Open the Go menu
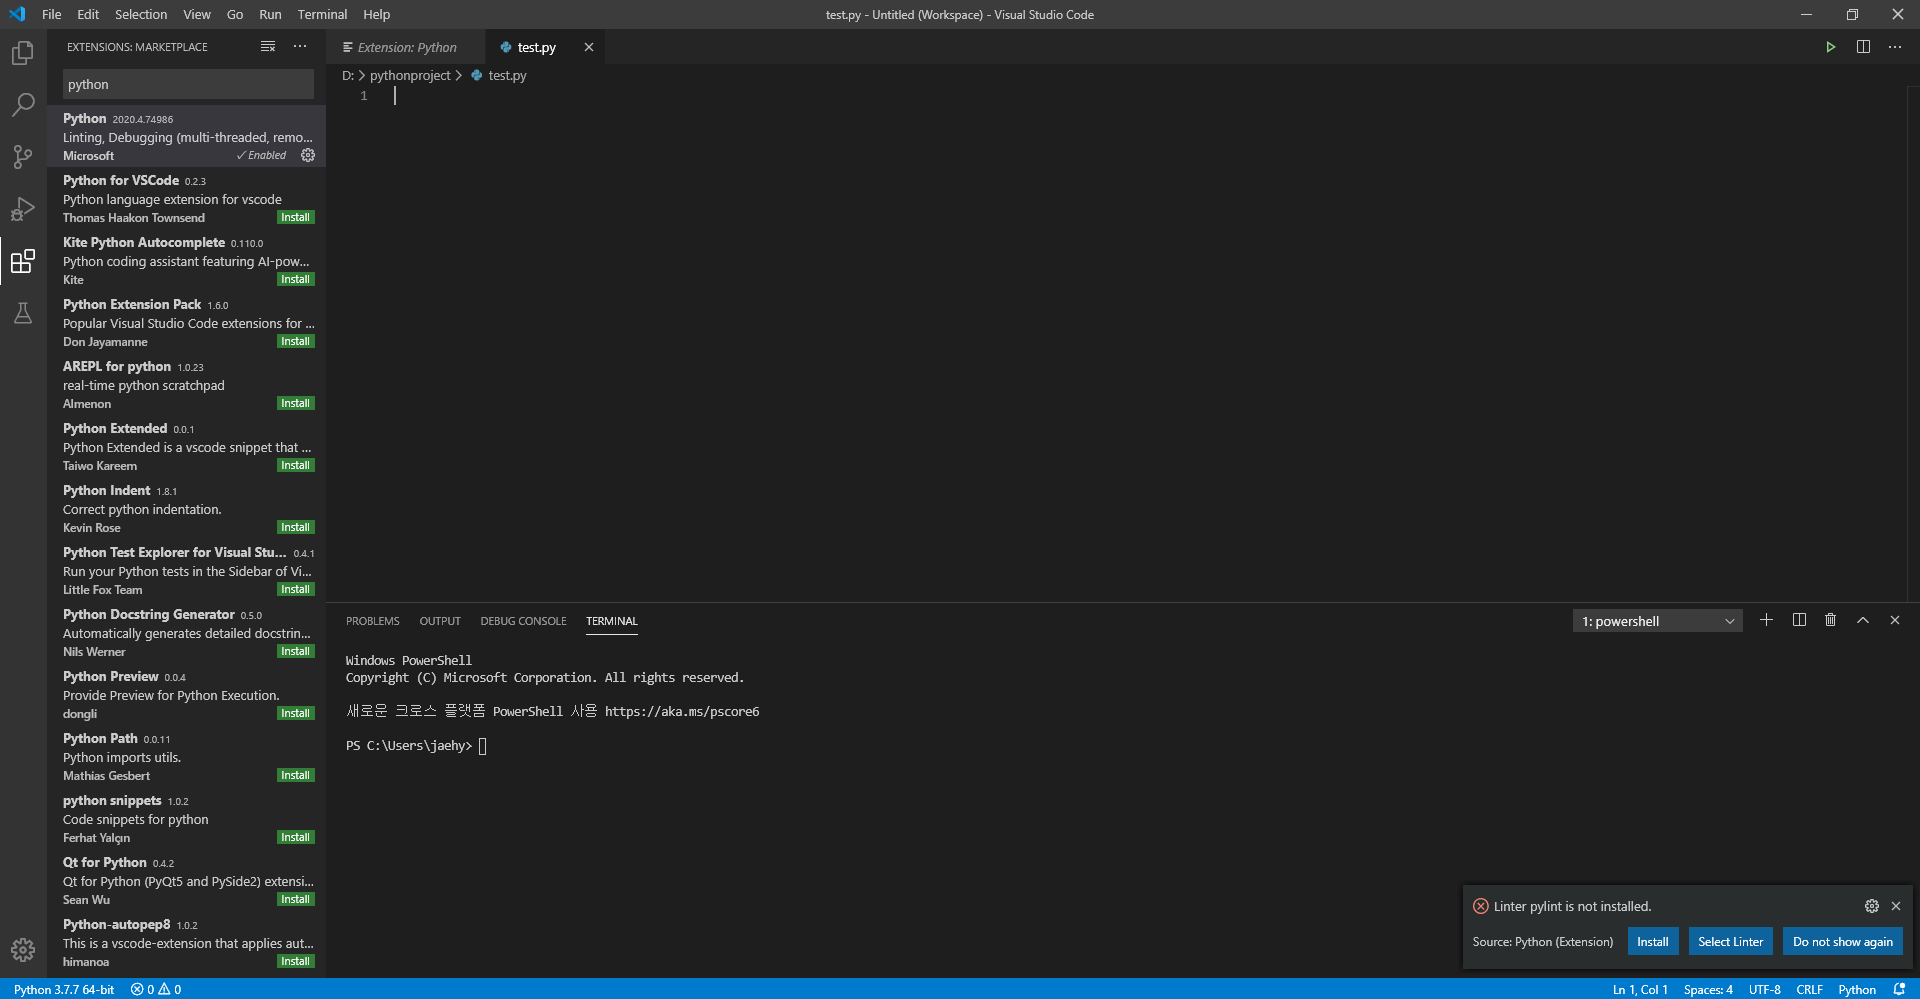 point(235,14)
